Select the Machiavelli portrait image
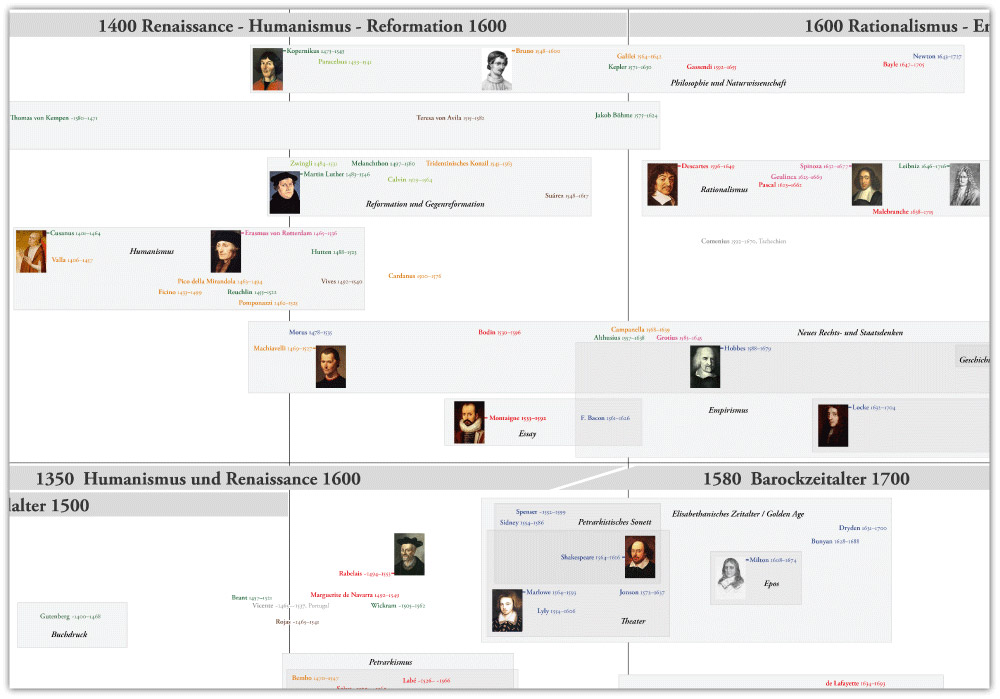Image resolution: width=1000 pixels, height=699 pixels. coord(330,367)
